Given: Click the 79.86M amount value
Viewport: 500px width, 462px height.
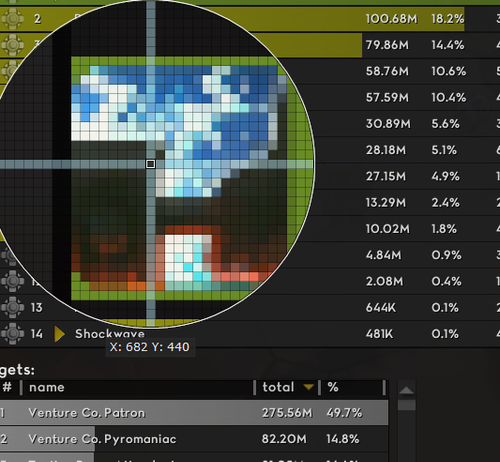Looking at the screenshot, I should (387, 45).
